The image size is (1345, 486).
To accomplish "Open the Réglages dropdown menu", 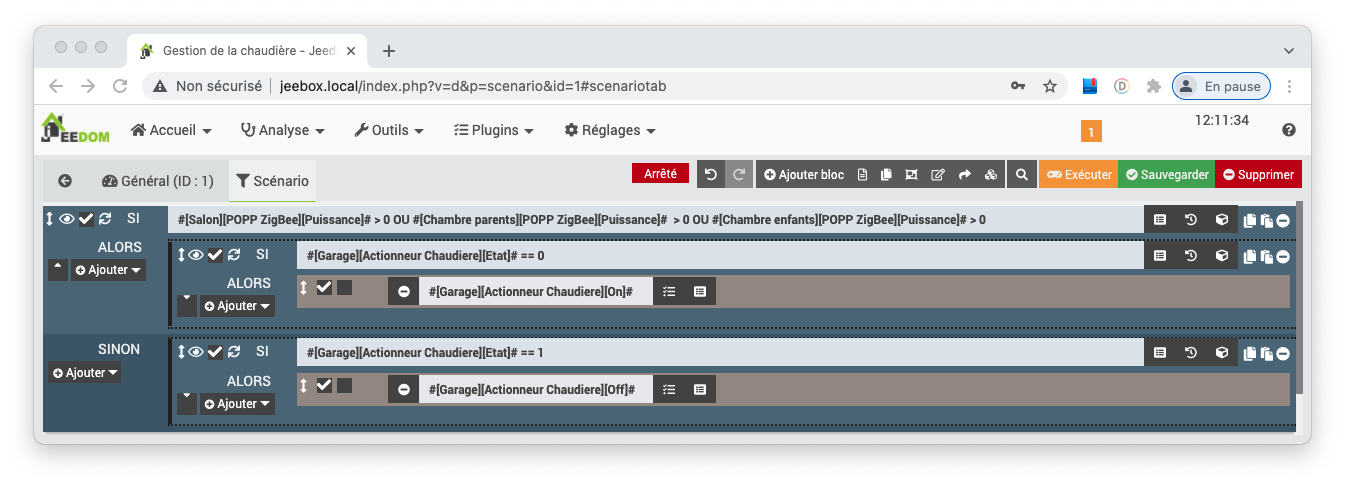I will click(610, 130).
